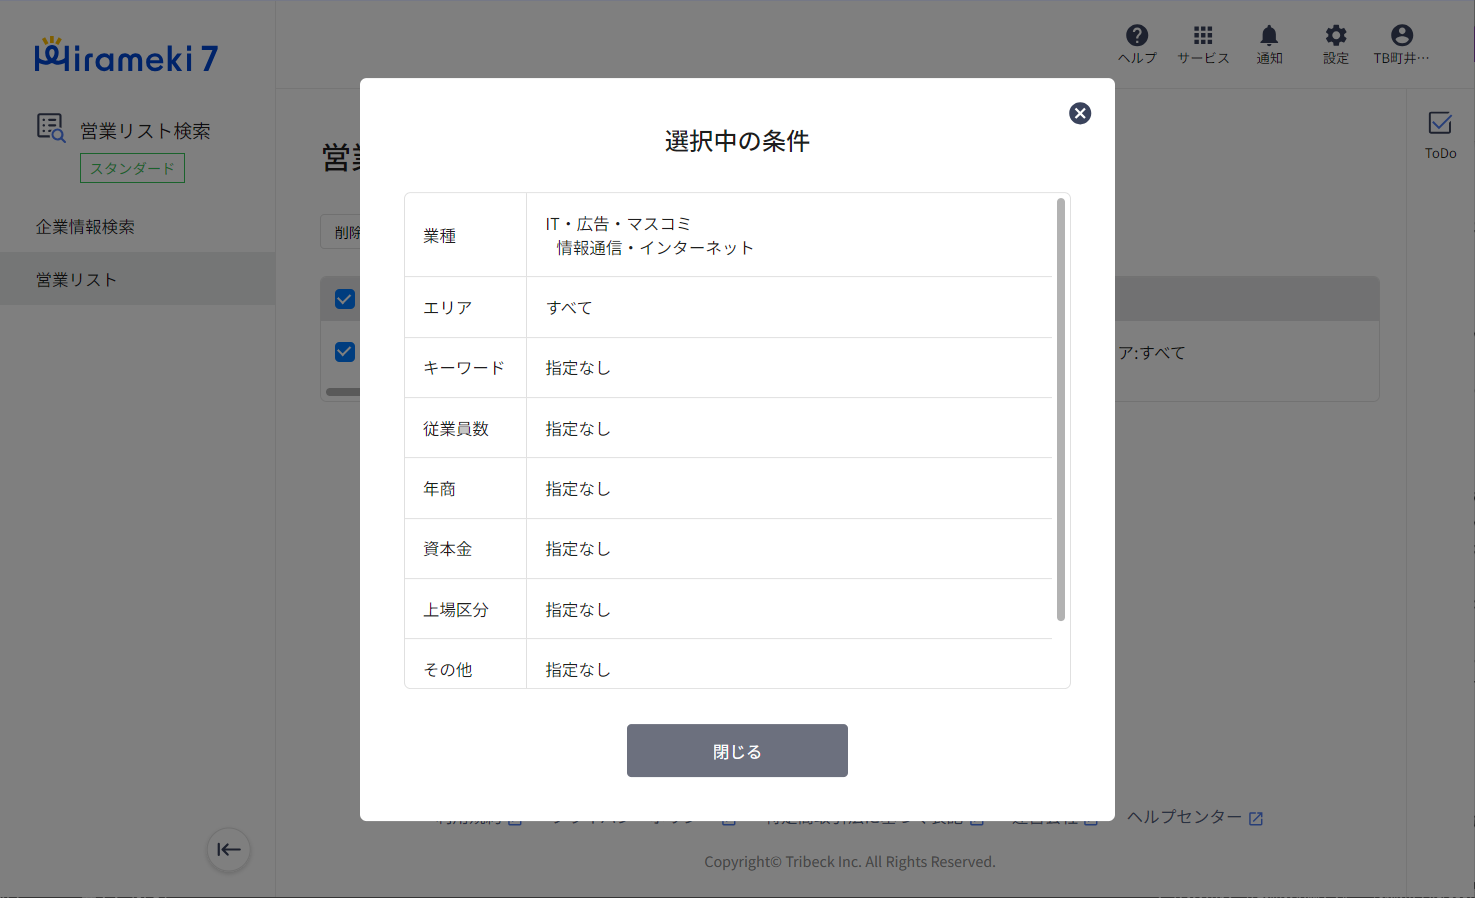Click the dialog's vertical scrollbar
1475x898 pixels.
tap(1060, 410)
